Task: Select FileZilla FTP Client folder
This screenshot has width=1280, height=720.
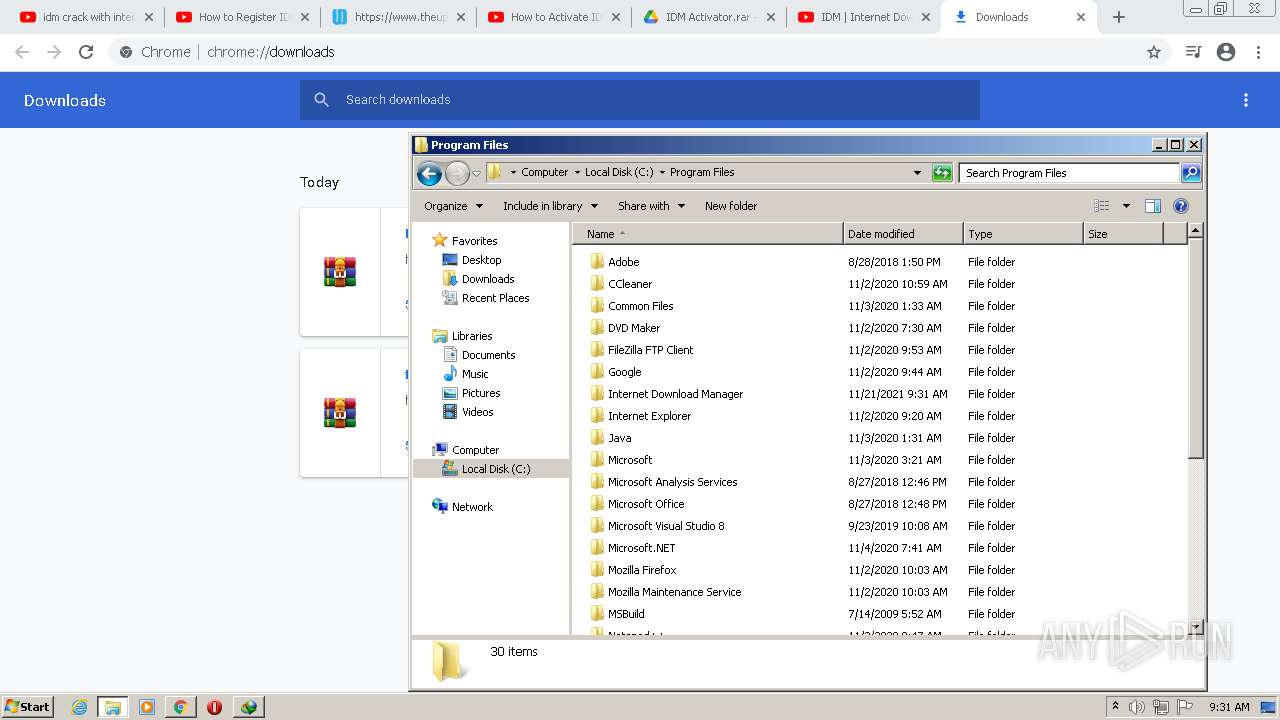Action: click(x=650, y=350)
